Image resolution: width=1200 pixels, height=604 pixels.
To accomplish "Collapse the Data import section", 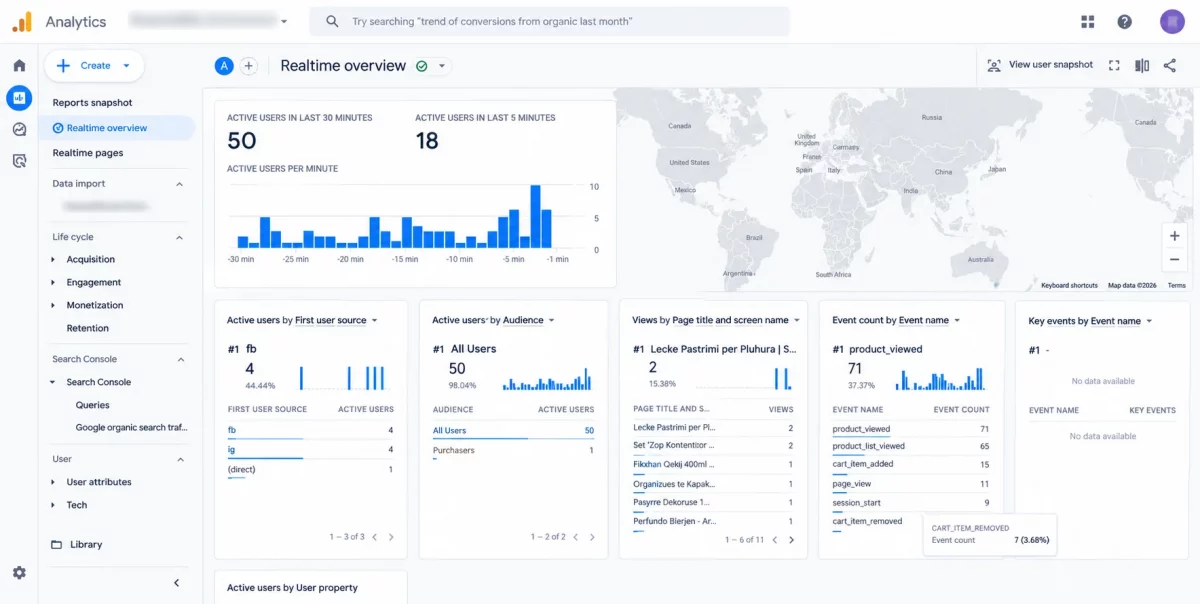I will click(180, 184).
